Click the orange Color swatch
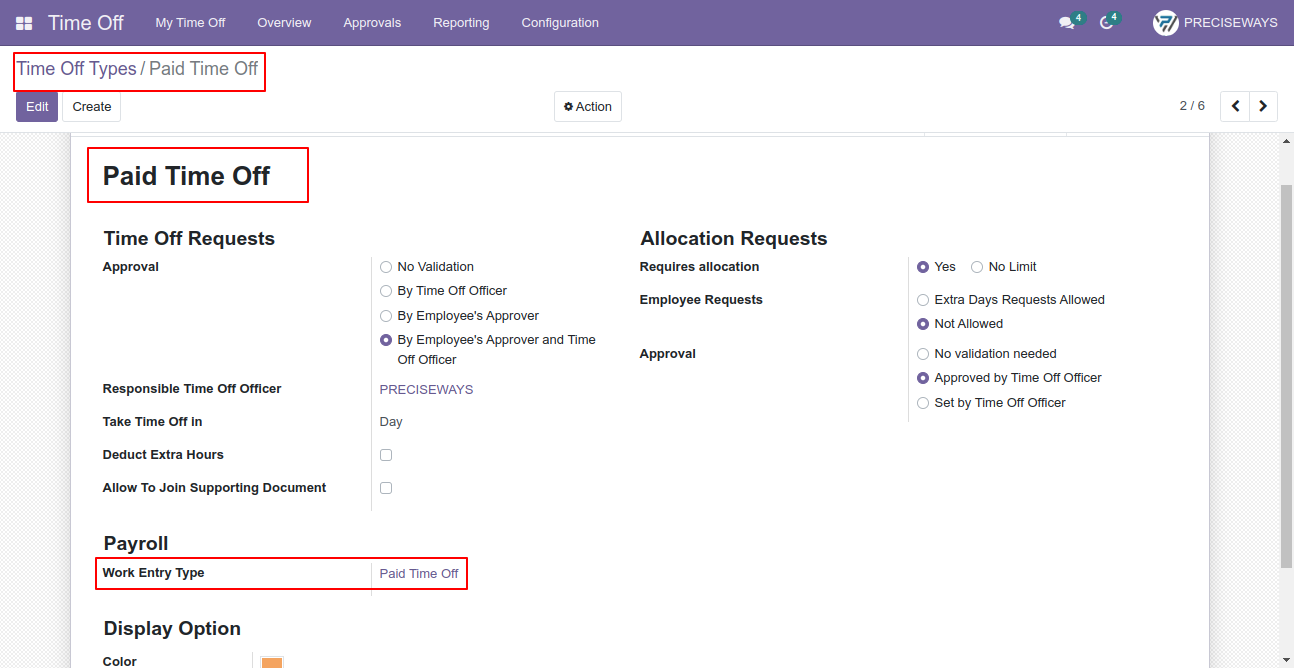This screenshot has height=668, width=1294. pyautogui.click(x=272, y=662)
